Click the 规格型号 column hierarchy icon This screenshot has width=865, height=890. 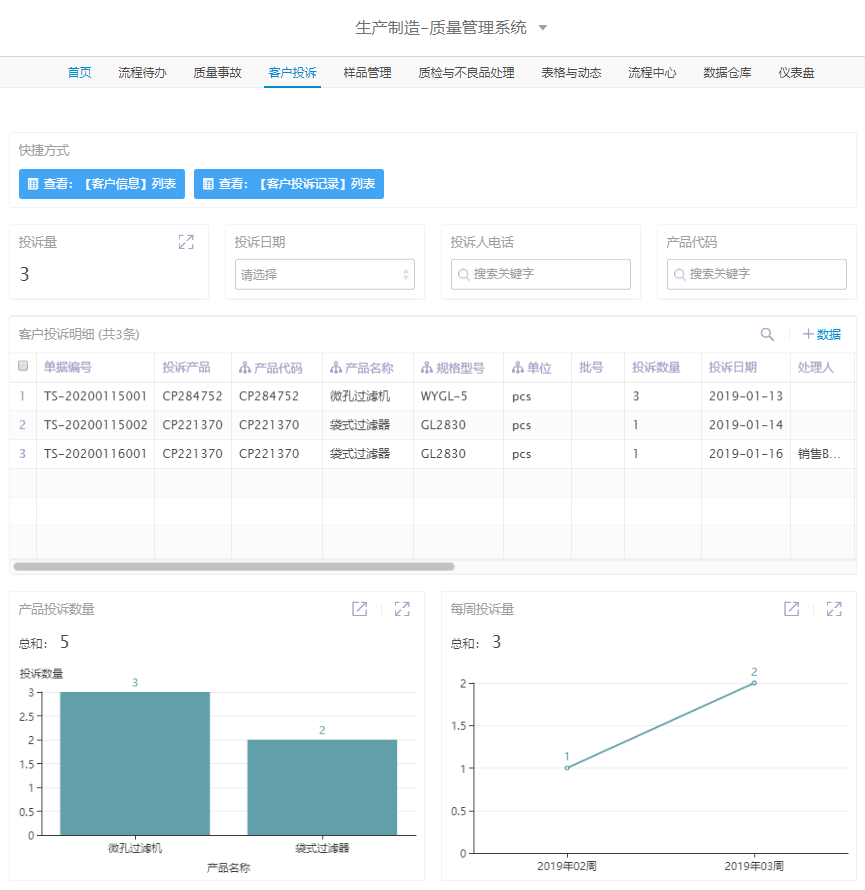point(427,368)
